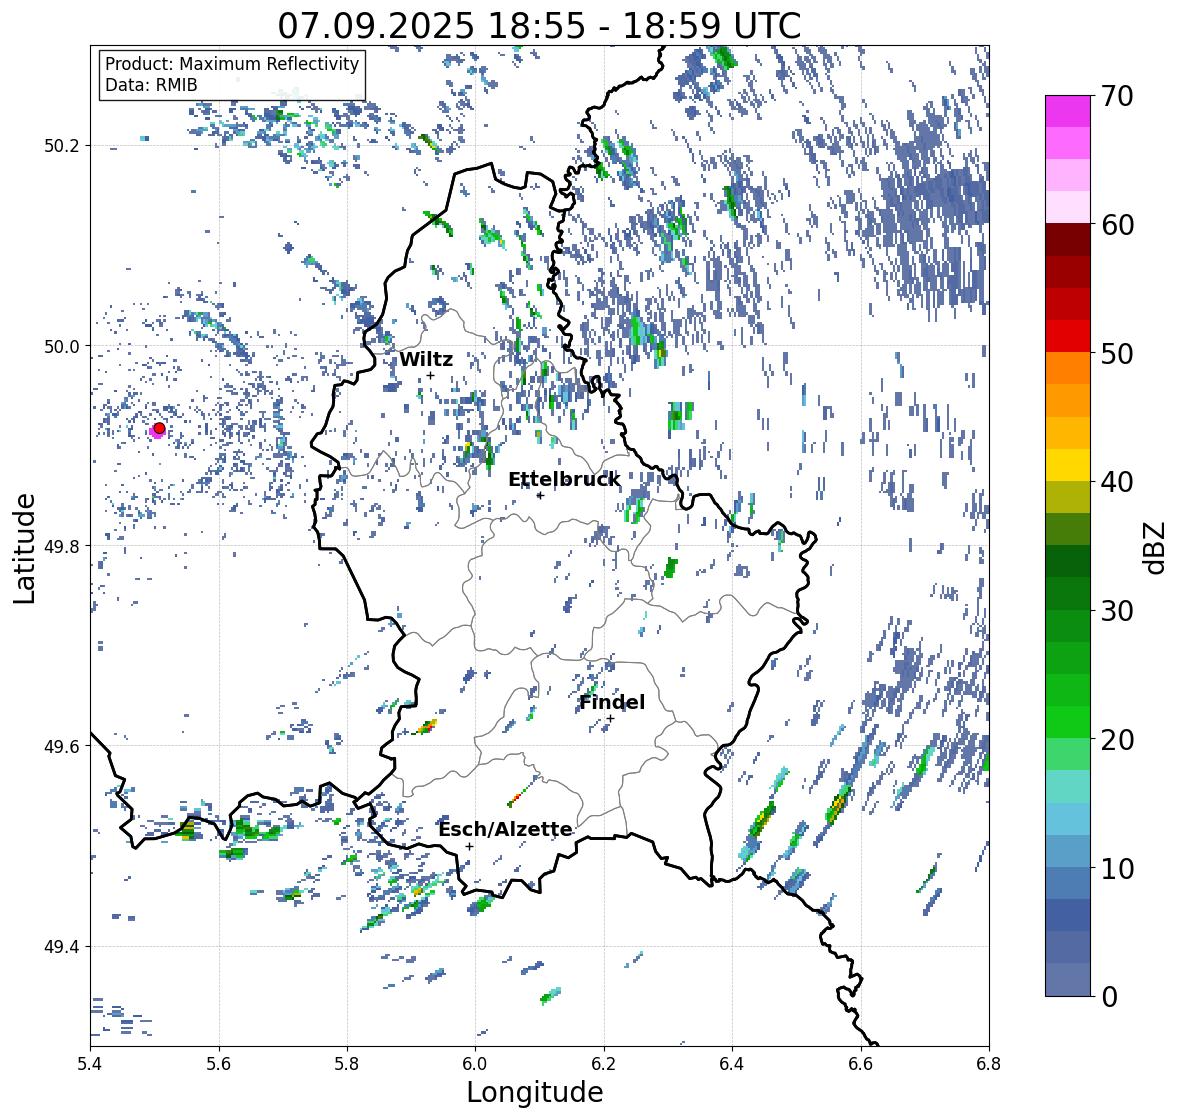This screenshot has height=1117, width=1179.
Task: Click the 6.6 longitude tick label
Action: click(861, 1063)
